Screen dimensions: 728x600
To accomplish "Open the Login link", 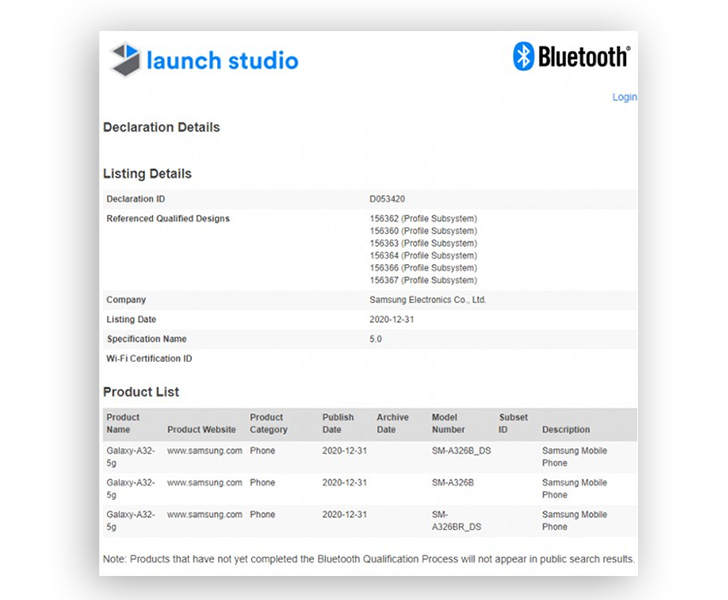I will [624, 97].
